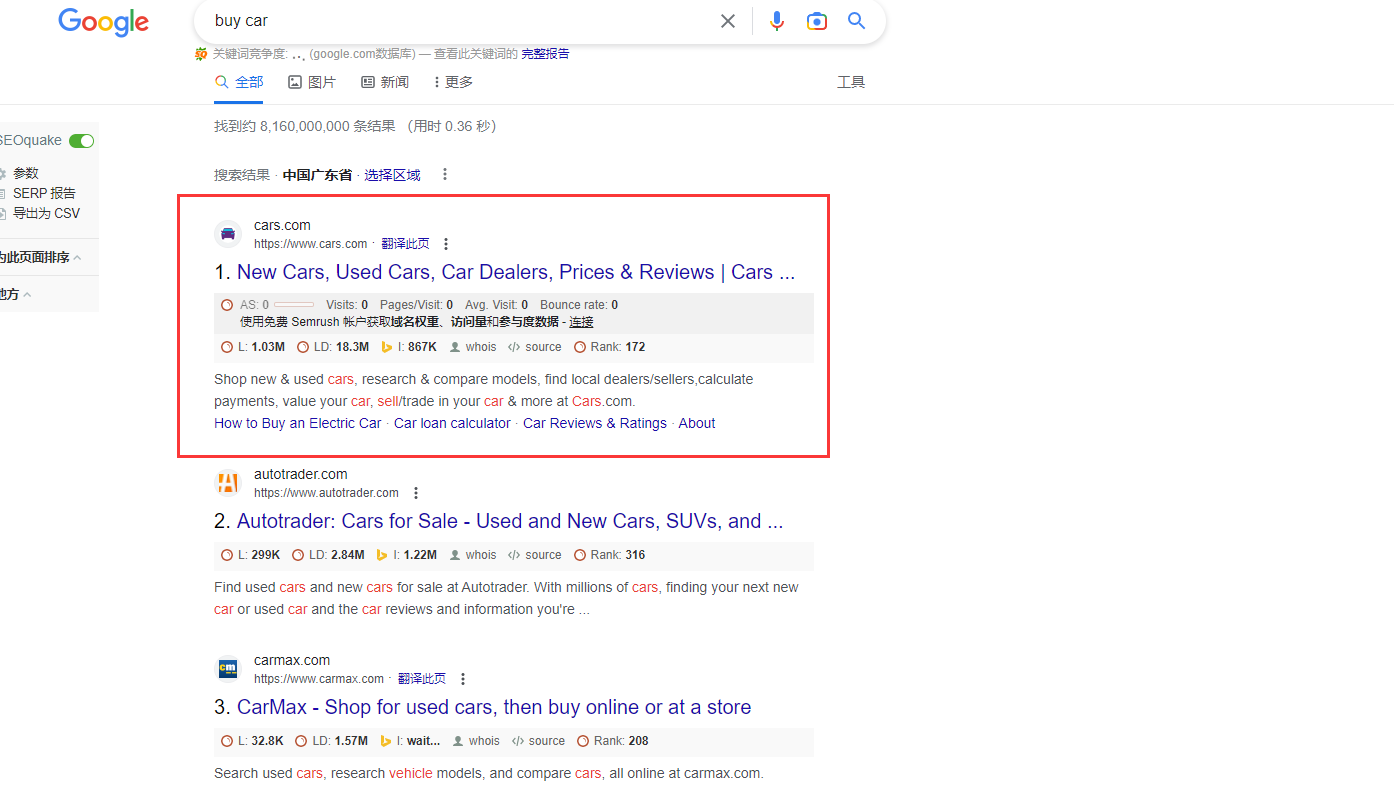The image size is (1394, 788).
Task: Click the search field containing buy car
Action: (x=460, y=21)
